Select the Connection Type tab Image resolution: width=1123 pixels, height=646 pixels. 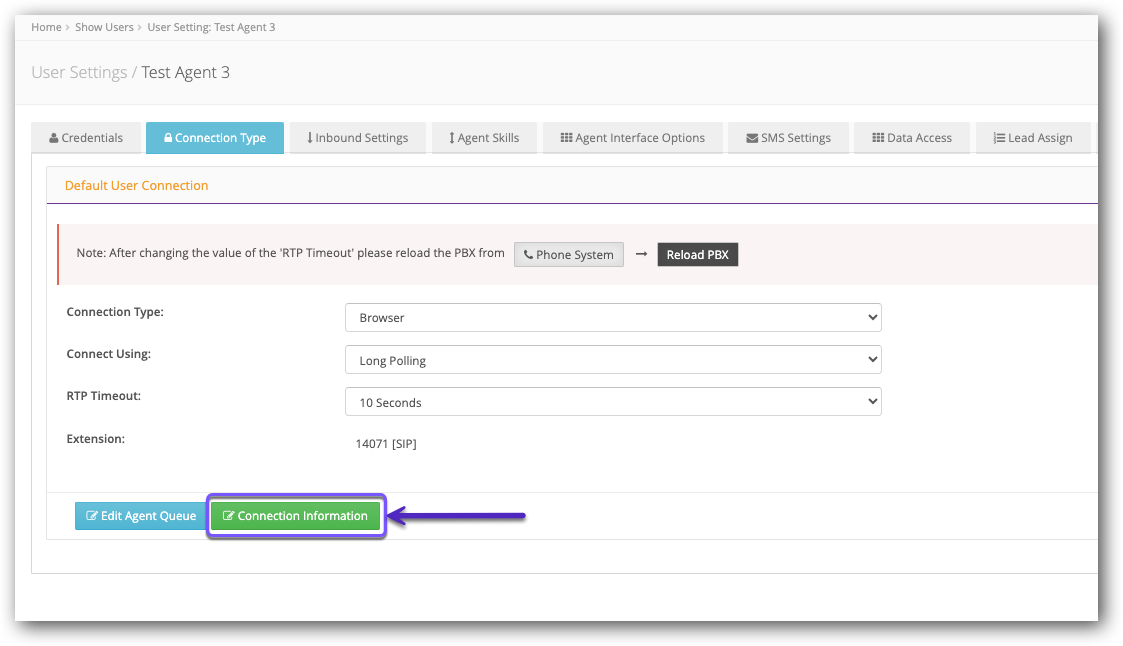point(214,138)
